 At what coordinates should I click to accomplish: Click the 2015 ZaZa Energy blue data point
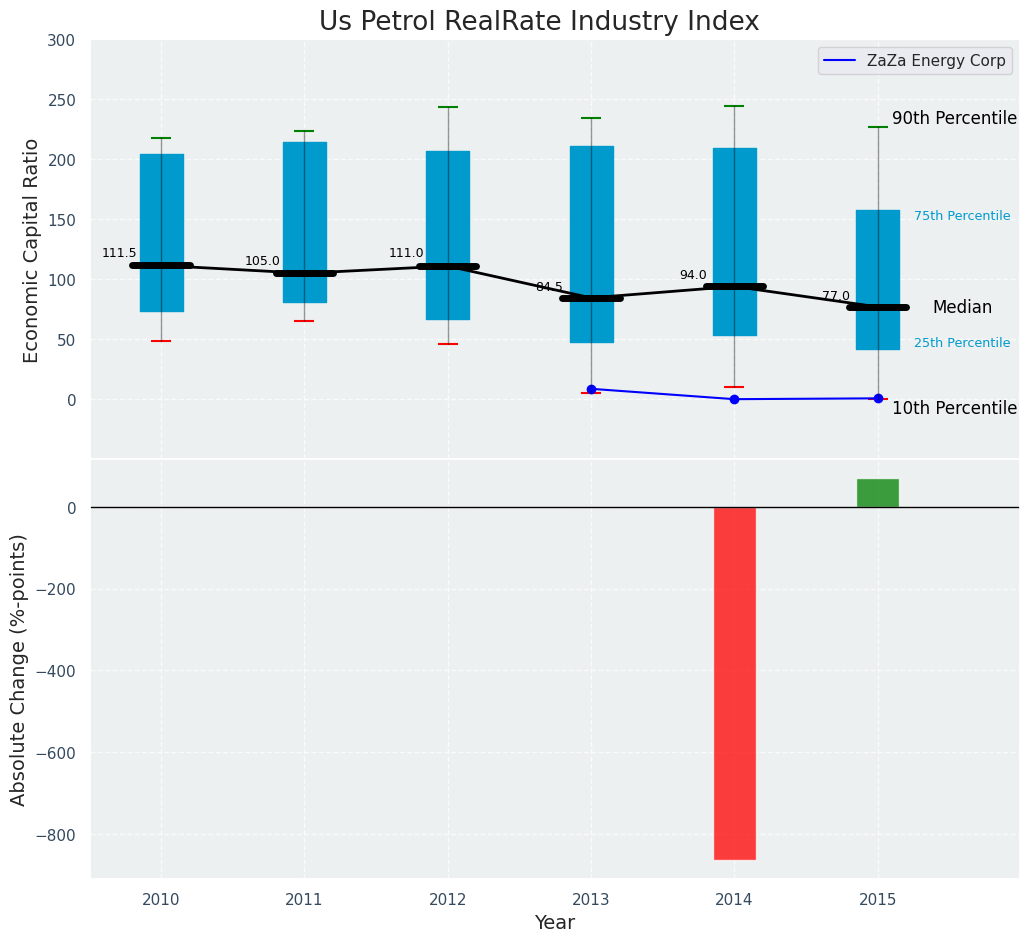click(x=878, y=398)
